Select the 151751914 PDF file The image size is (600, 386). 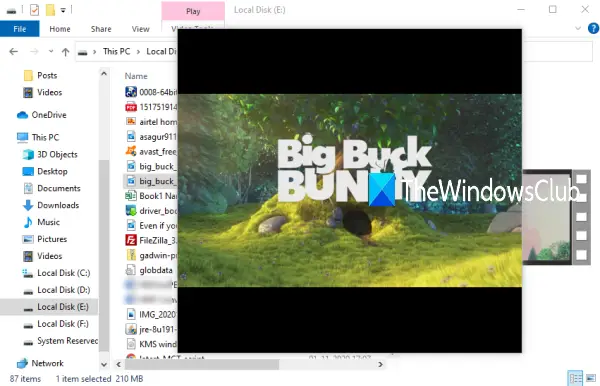click(x=151, y=107)
